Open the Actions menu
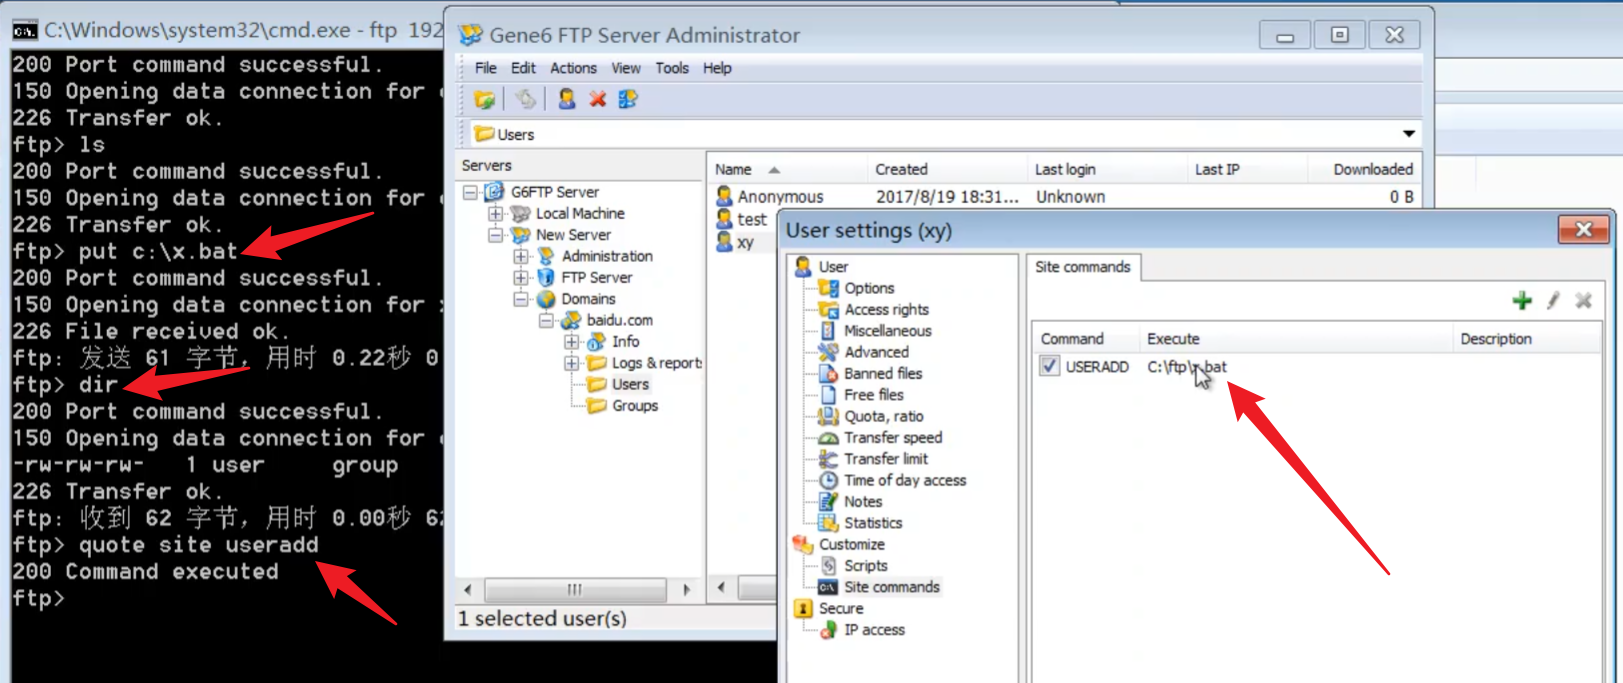 (x=573, y=68)
